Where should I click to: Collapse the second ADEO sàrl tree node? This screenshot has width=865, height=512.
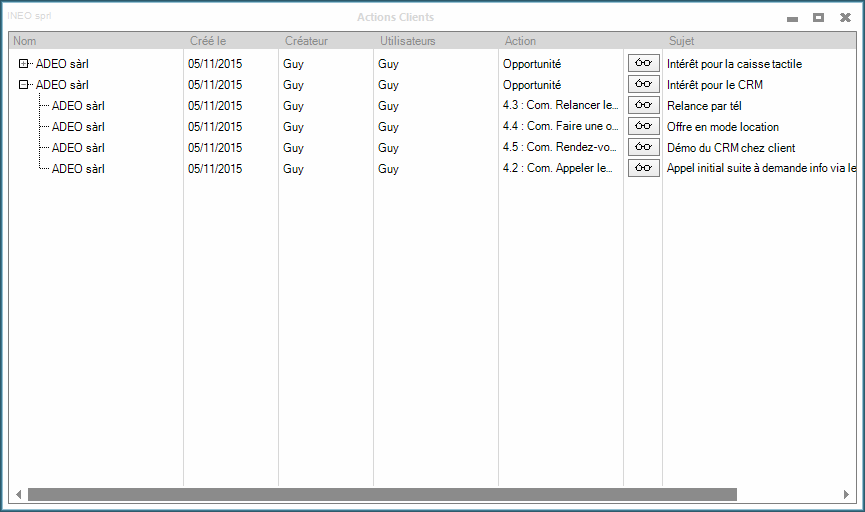(24, 85)
